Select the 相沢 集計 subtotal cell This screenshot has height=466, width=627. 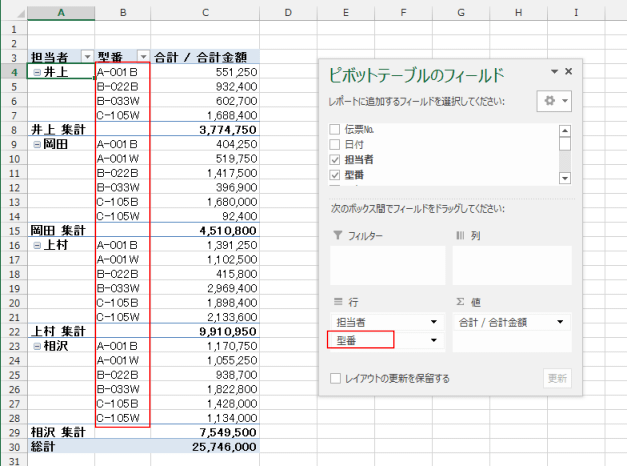(61, 432)
